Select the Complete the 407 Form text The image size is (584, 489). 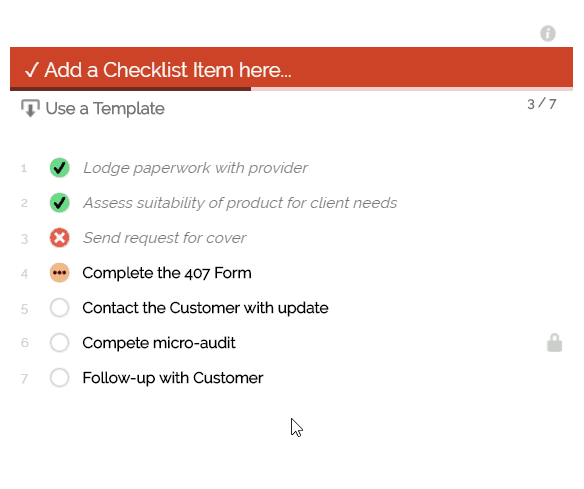tap(167, 273)
